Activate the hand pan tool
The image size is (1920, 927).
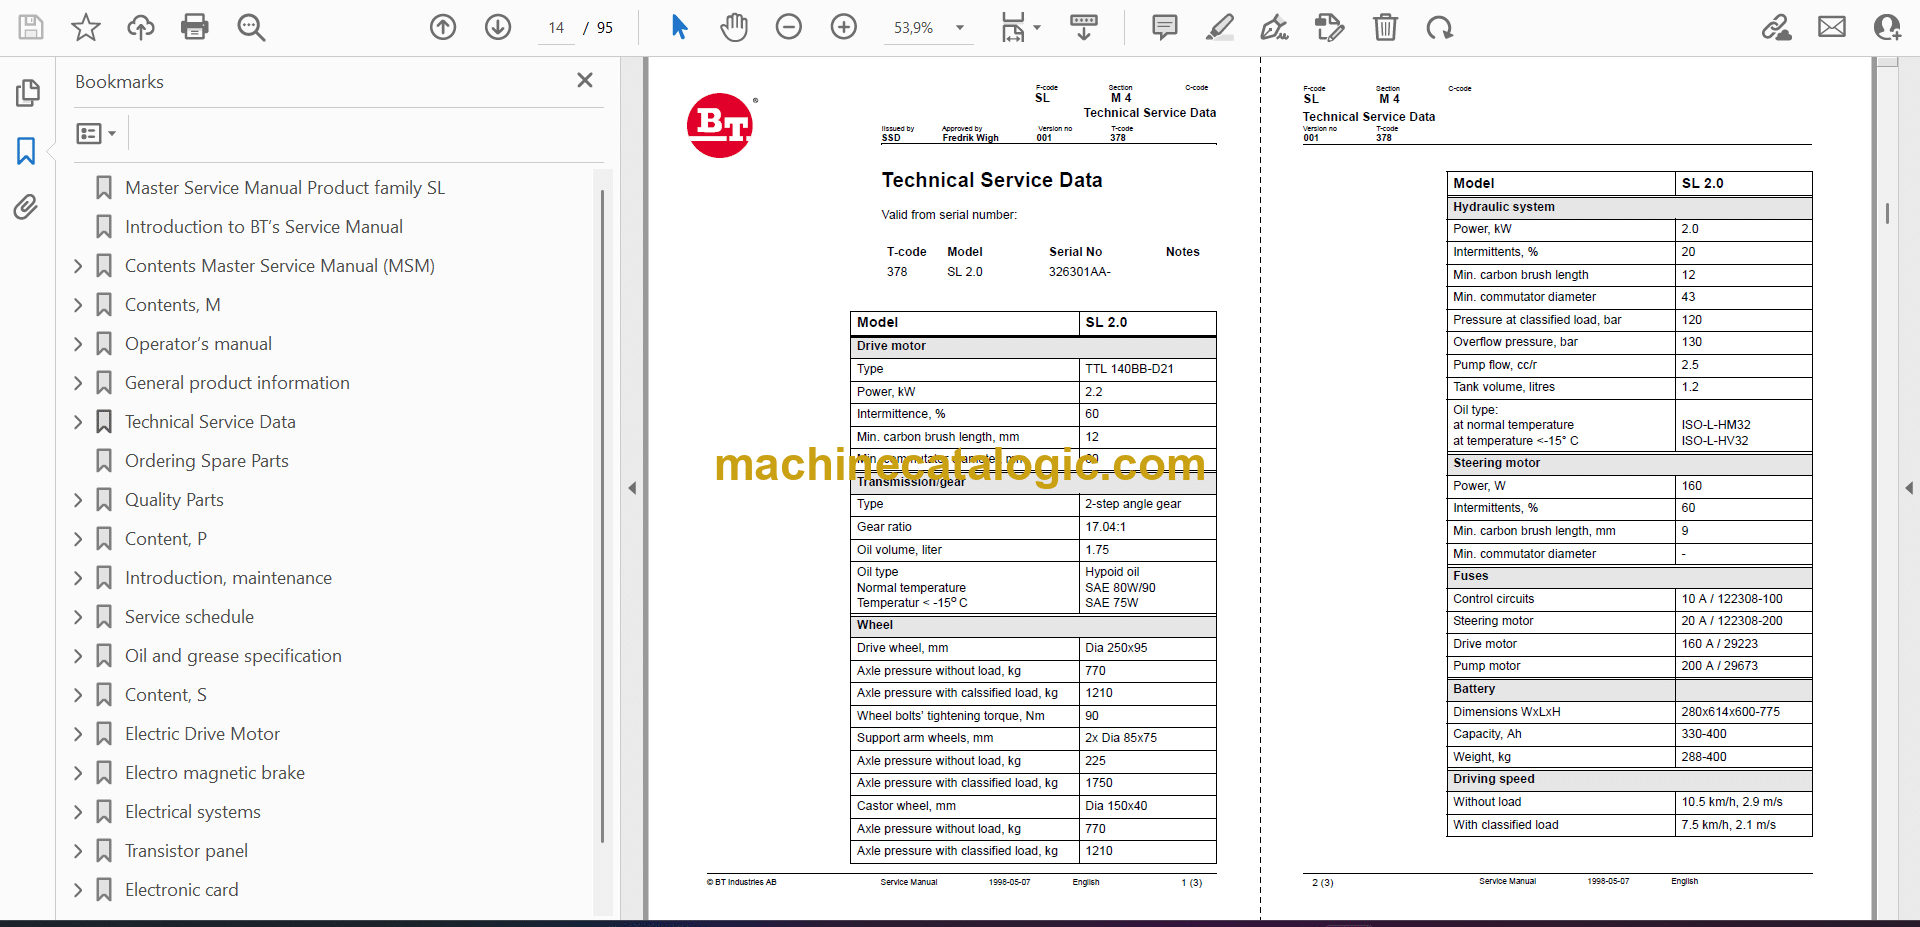point(734,27)
